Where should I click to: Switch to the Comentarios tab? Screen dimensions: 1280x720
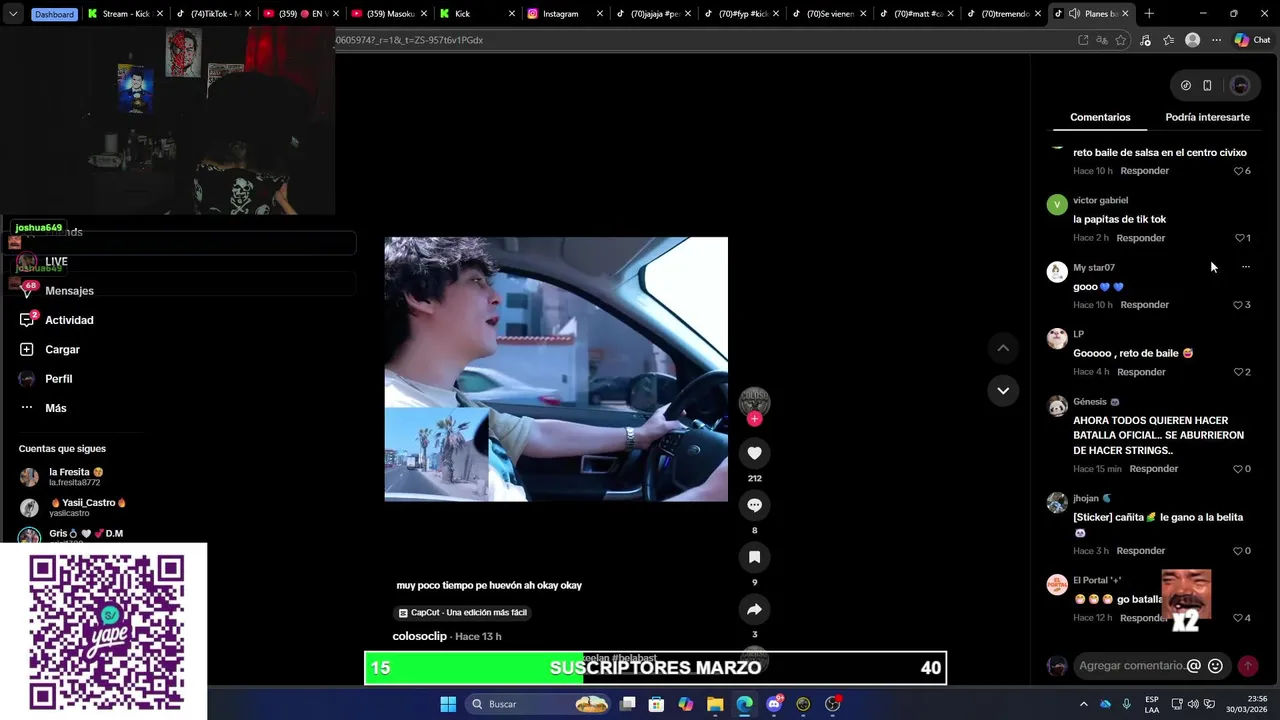pyautogui.click(x=1100, y=117)
